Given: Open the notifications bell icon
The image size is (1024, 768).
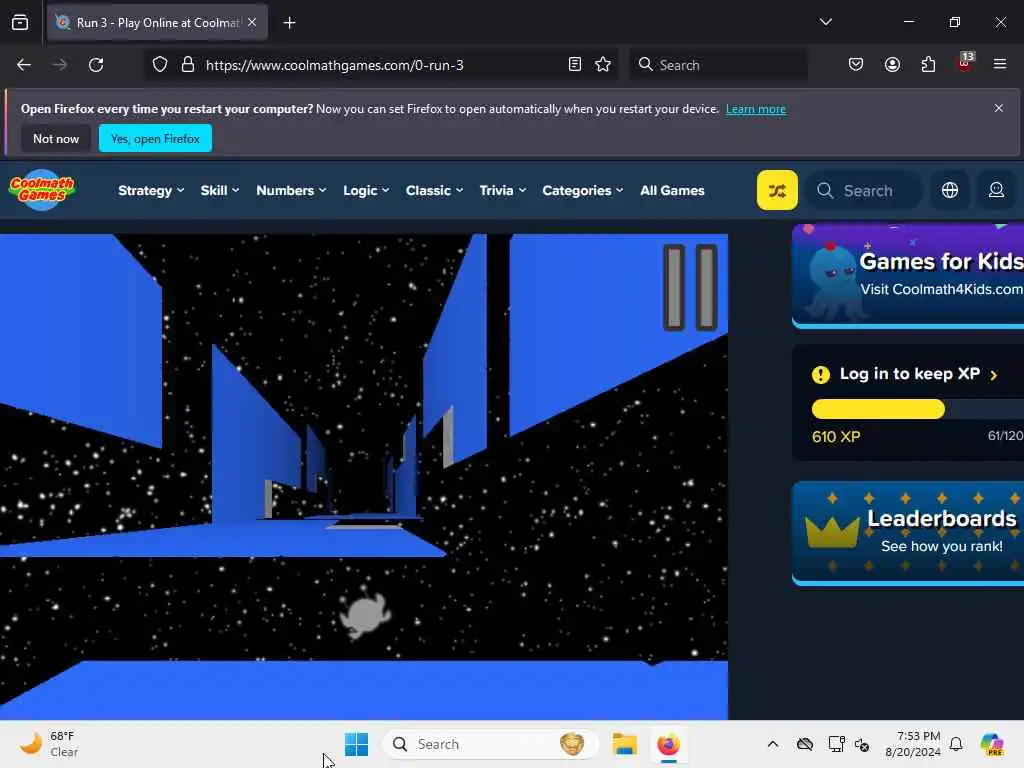Looking at the screenshot, I should pos(956,744).
